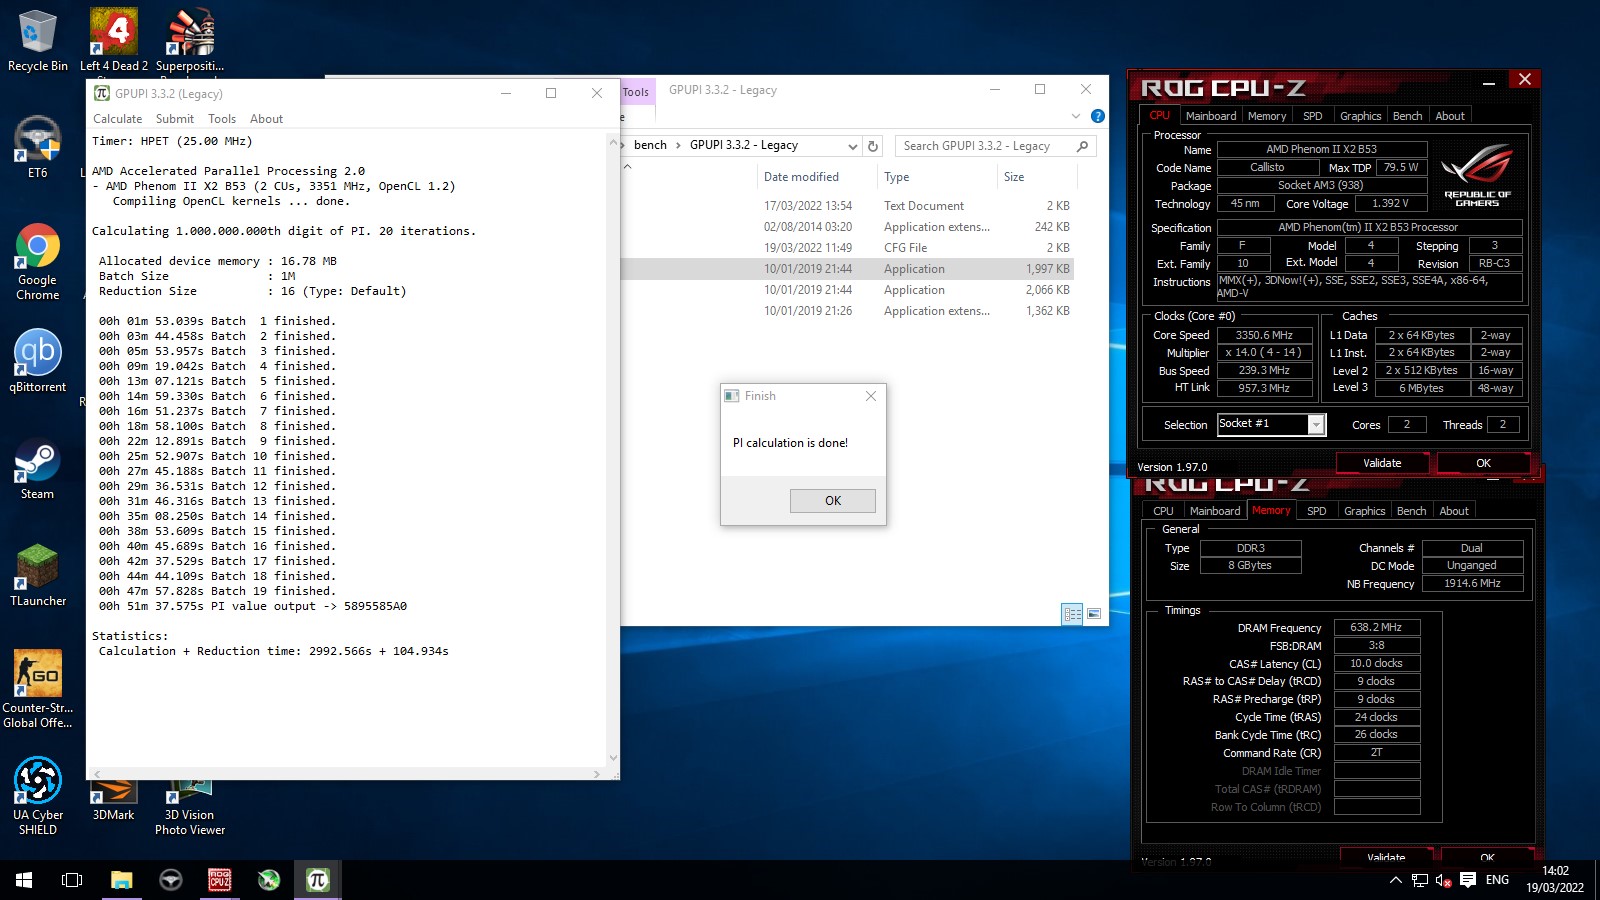Click right arrow of GPUPI horizontal scrollbar

tap(597, 774)
